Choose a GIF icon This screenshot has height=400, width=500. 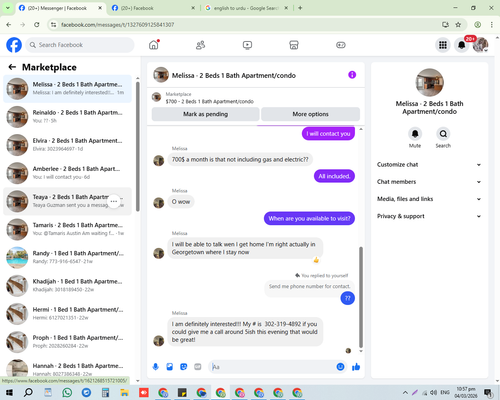pos(198,367)
